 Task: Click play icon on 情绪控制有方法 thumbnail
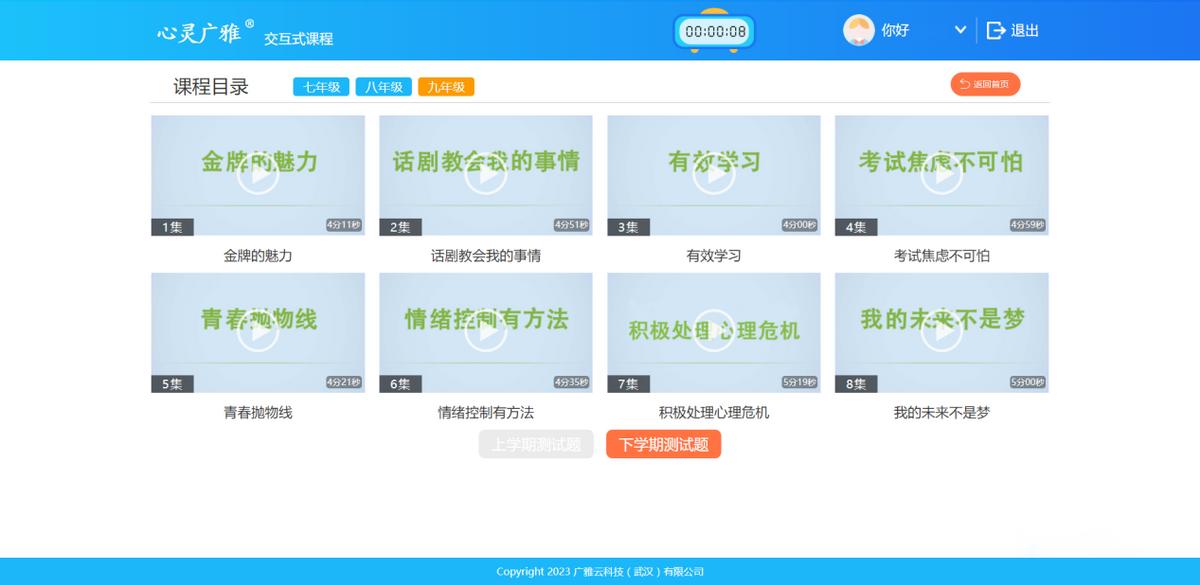(x=486, y=332)
